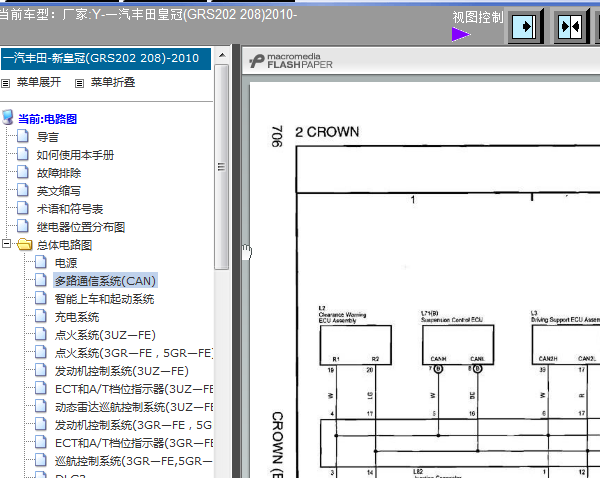
Task: Open the 充电系统 diagram
Action: (x=77, y=317)
